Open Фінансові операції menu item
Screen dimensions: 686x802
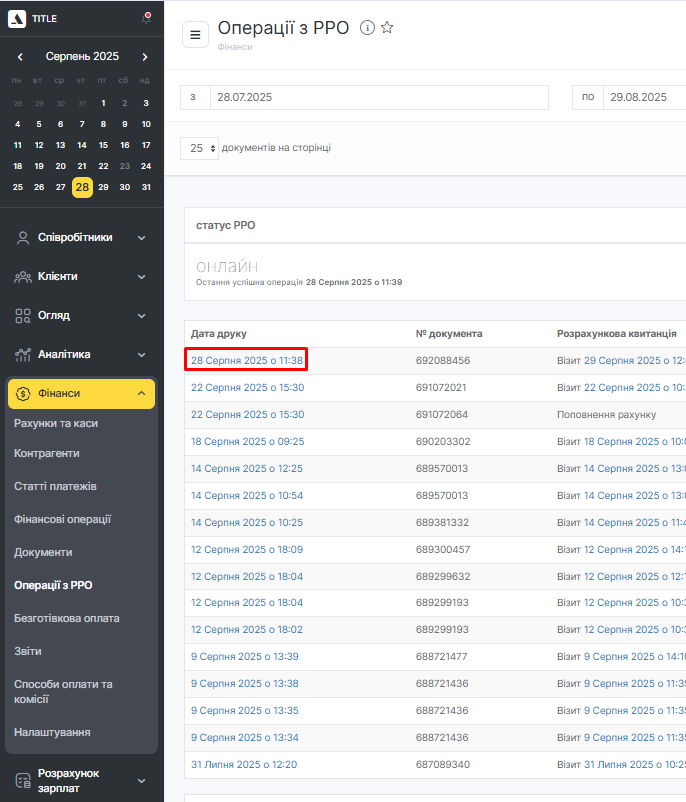pos(62,519)
